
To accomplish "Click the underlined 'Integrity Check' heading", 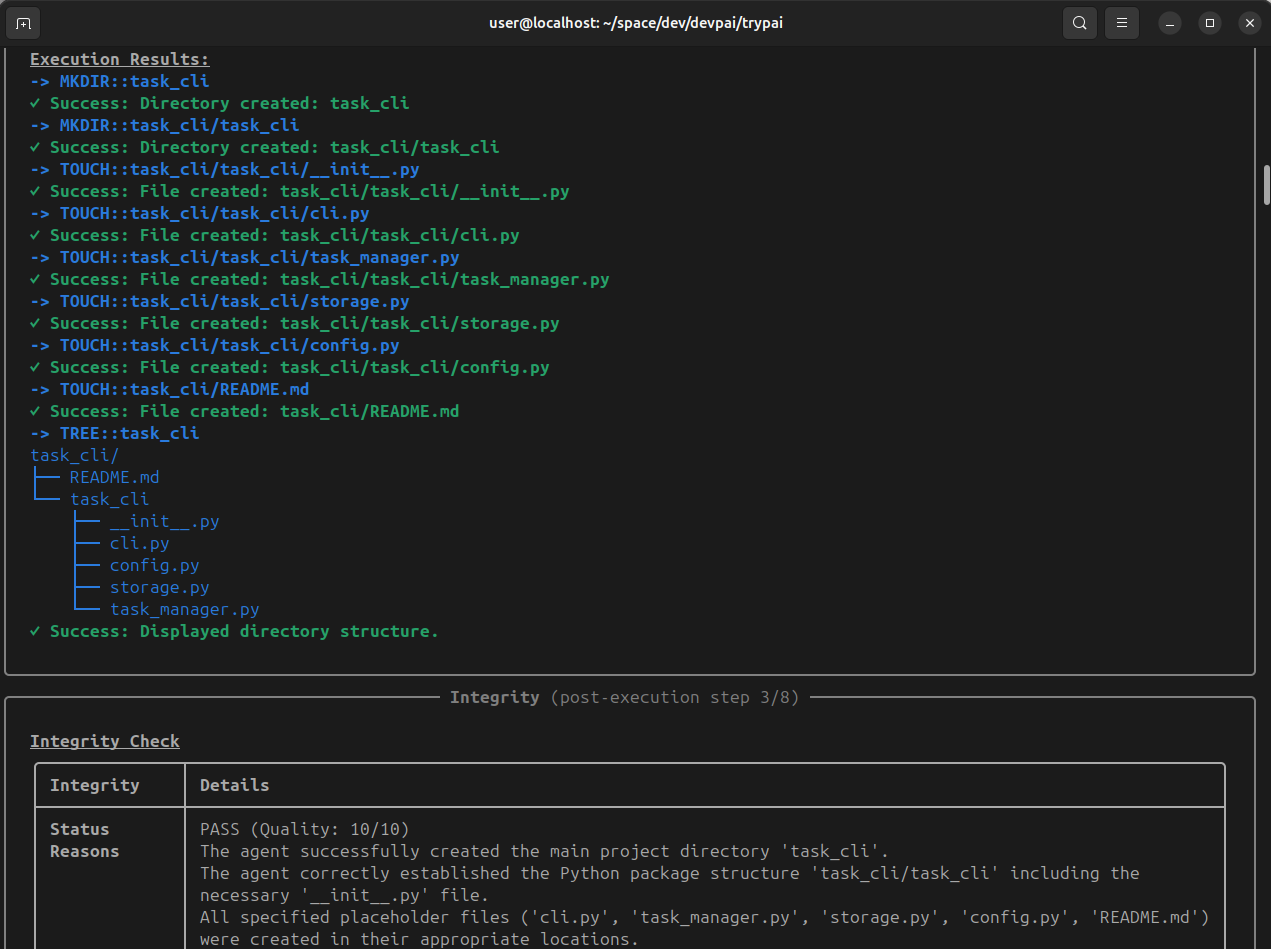I will point(105,741).
